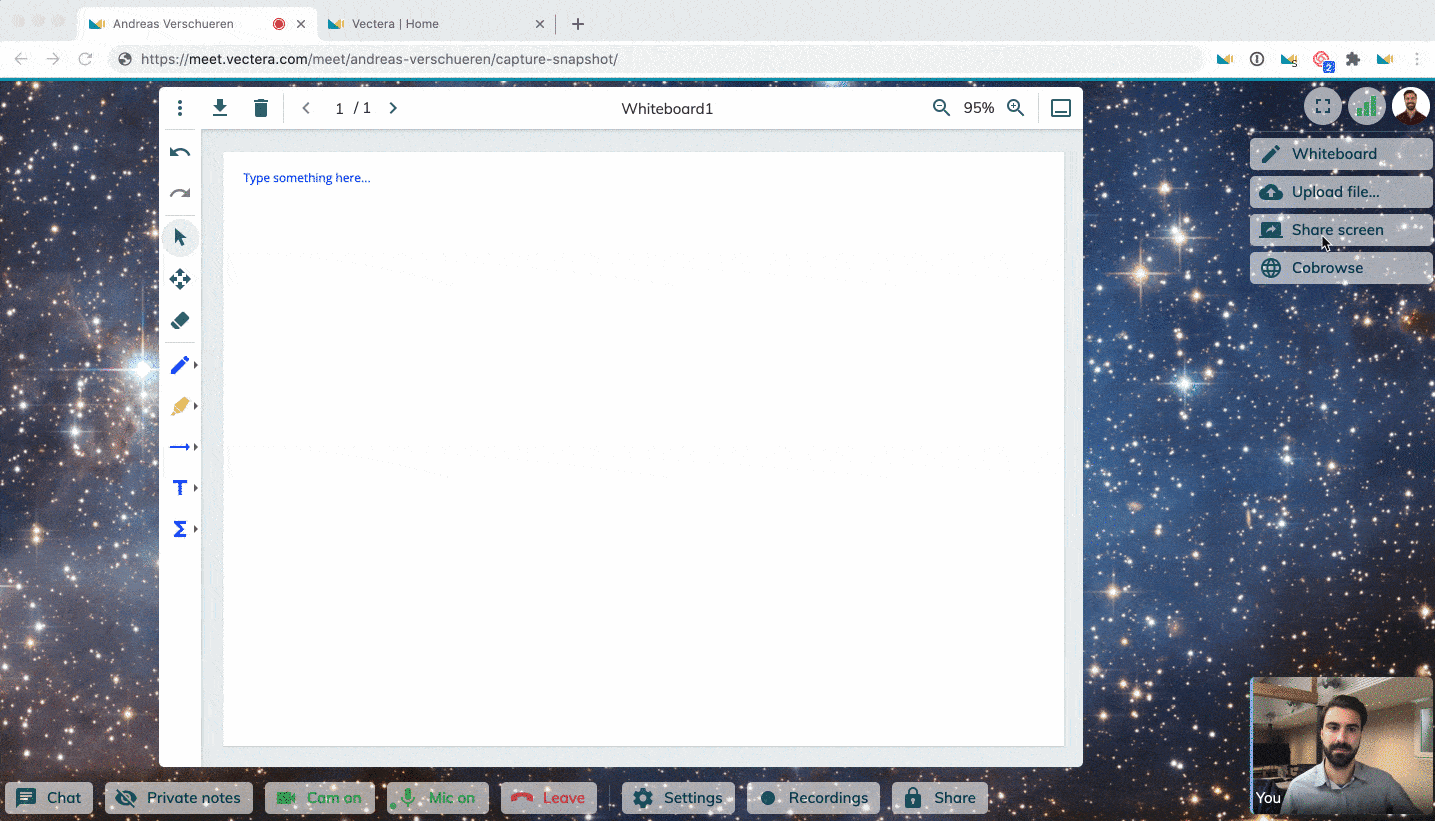Open the Chat panel
The height and width of the screenshot is (821, 1435).
coord(49,798)
